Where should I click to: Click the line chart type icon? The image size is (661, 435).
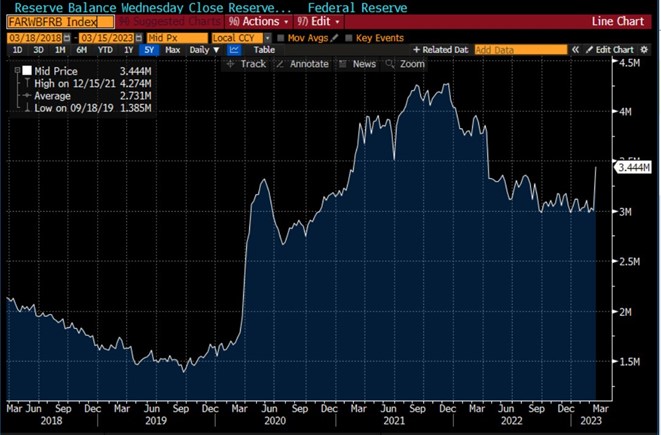[238, 49]
